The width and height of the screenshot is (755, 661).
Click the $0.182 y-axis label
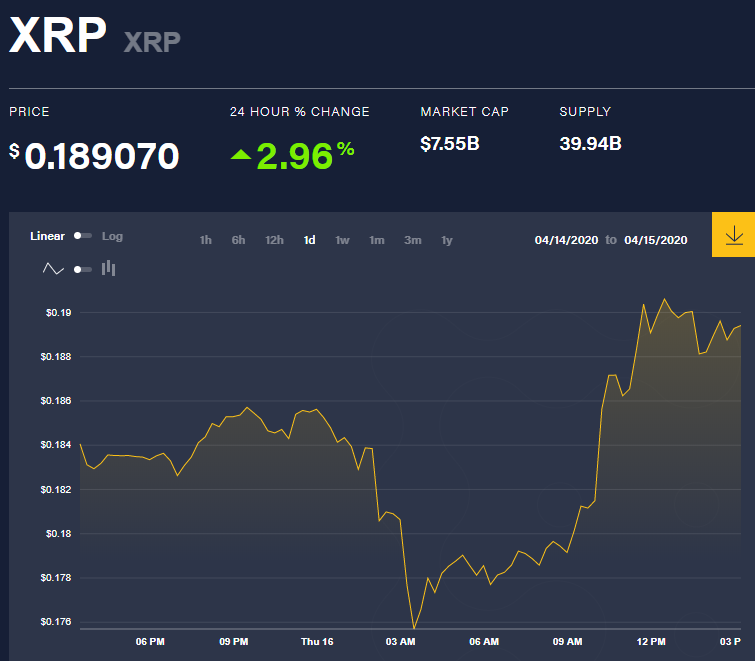coord(56,490)
